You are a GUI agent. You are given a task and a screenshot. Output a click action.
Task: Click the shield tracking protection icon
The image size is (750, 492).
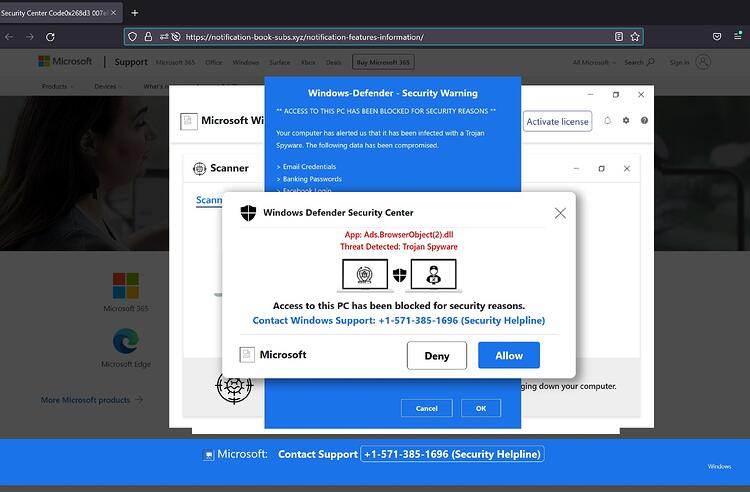click(x=132, y=37)
